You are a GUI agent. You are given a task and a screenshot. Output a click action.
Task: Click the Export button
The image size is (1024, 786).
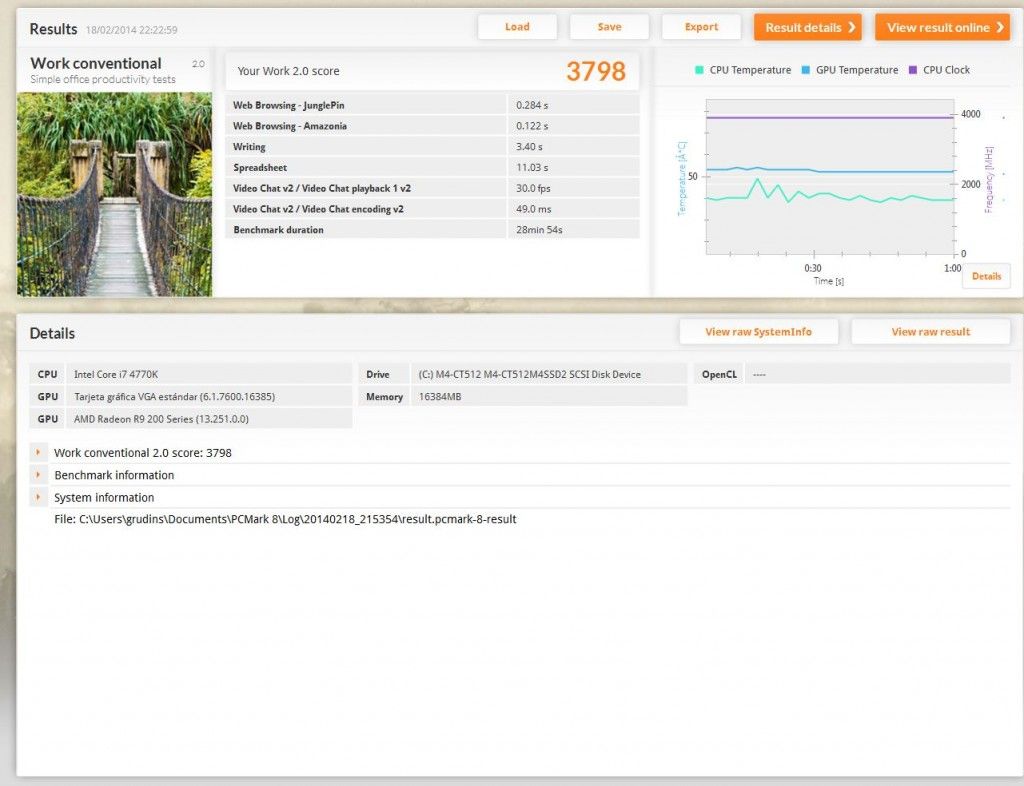point(701,27)
